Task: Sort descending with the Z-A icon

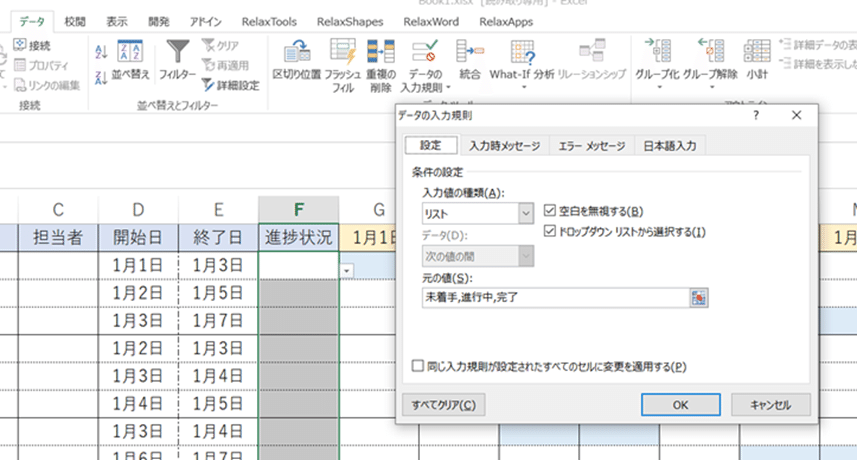Action: point(101,78)
